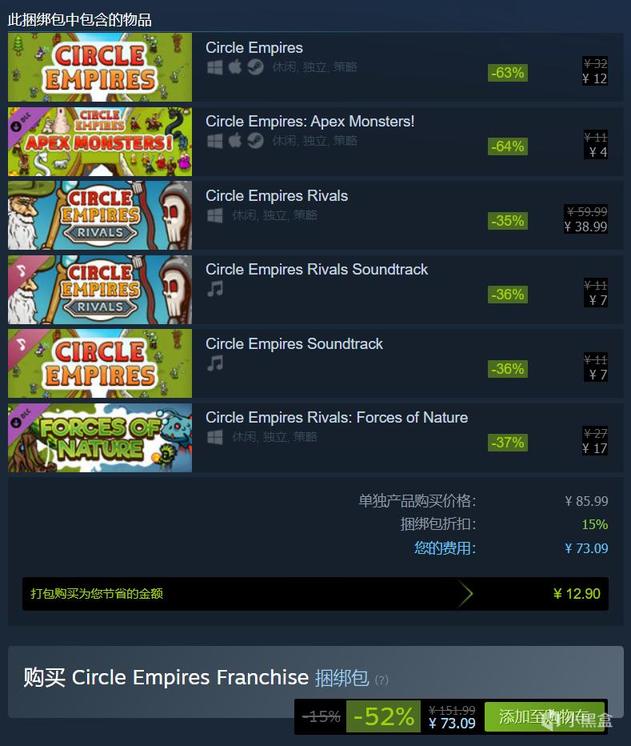Click music note icon under Rivals Soundtrack

(x=215, y=289)
